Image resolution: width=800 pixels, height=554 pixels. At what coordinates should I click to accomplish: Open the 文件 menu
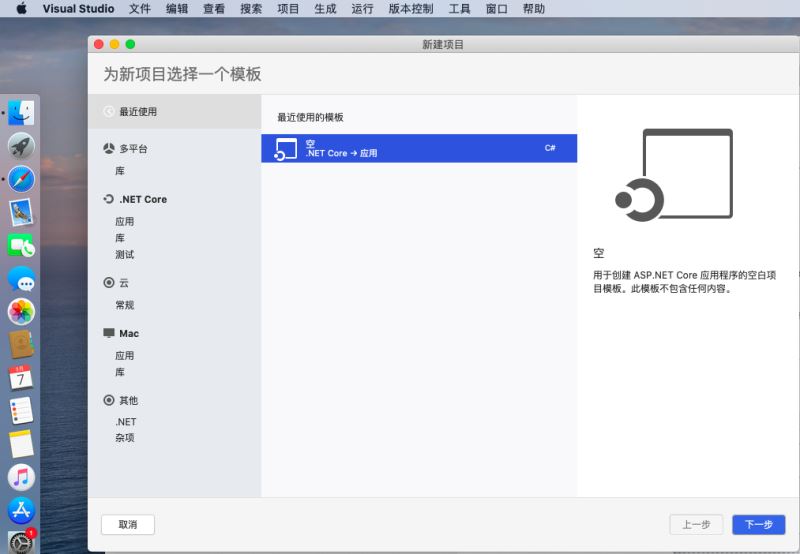(140, 9)
